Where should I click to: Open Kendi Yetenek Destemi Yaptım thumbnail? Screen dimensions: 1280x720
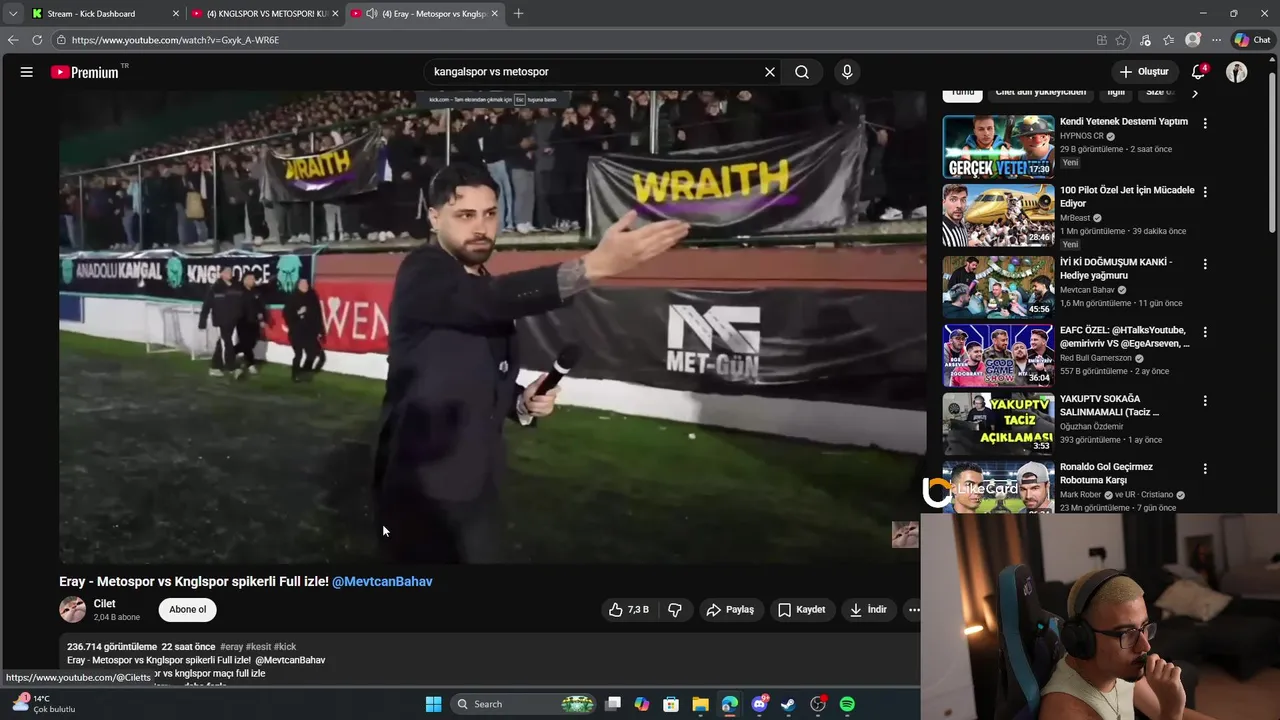tap(998, 147)
